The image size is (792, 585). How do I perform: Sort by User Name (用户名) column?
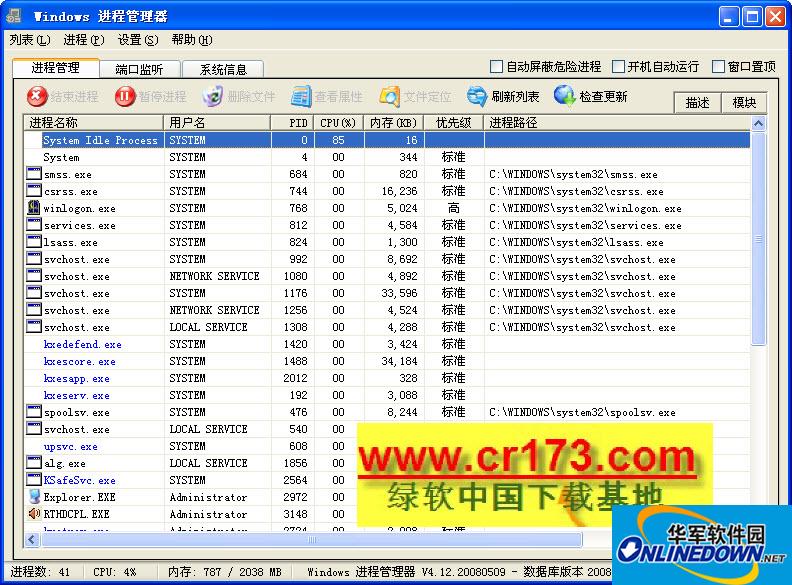tap(217, 122)
